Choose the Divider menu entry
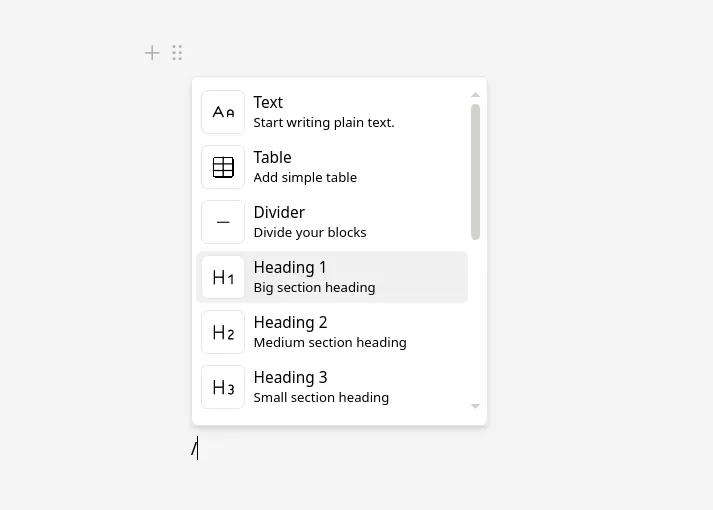 [332, 222]
